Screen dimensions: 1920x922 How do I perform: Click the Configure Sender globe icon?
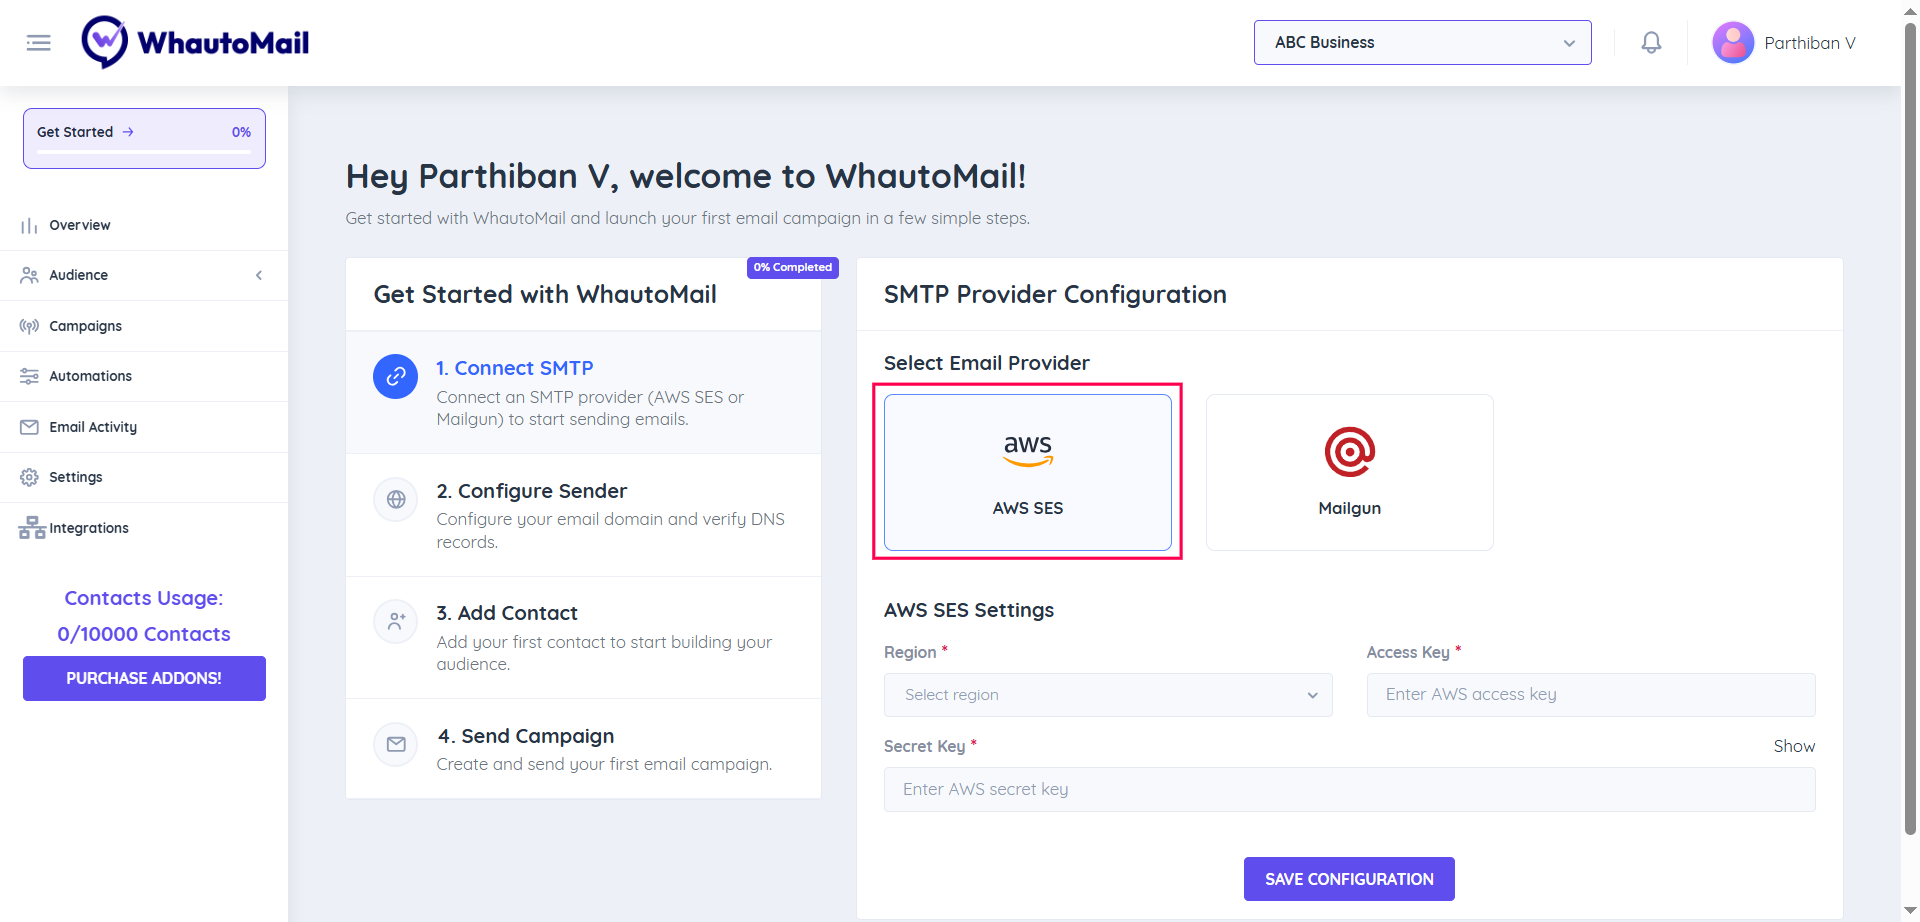396,500
